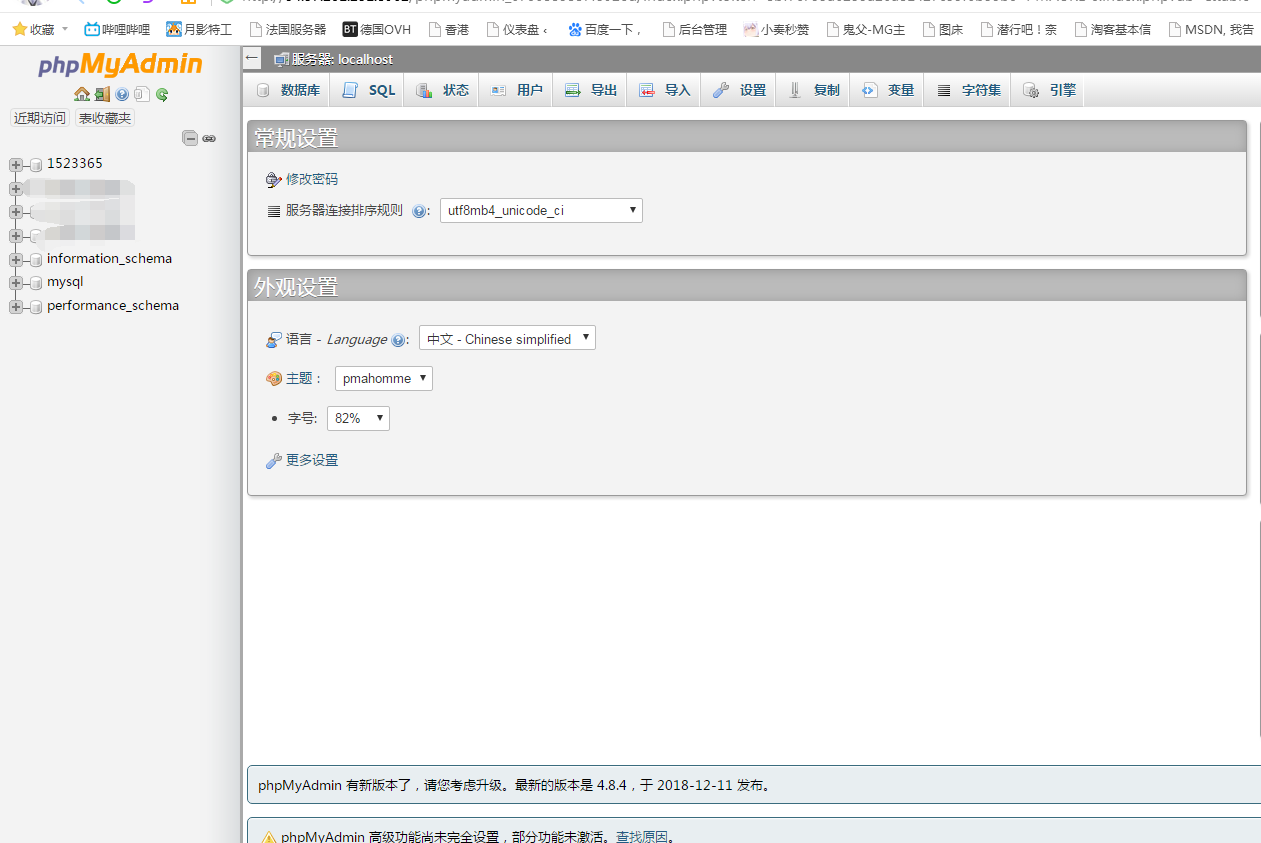Reload navigation panel with green refresh icon

click(162, 94)
